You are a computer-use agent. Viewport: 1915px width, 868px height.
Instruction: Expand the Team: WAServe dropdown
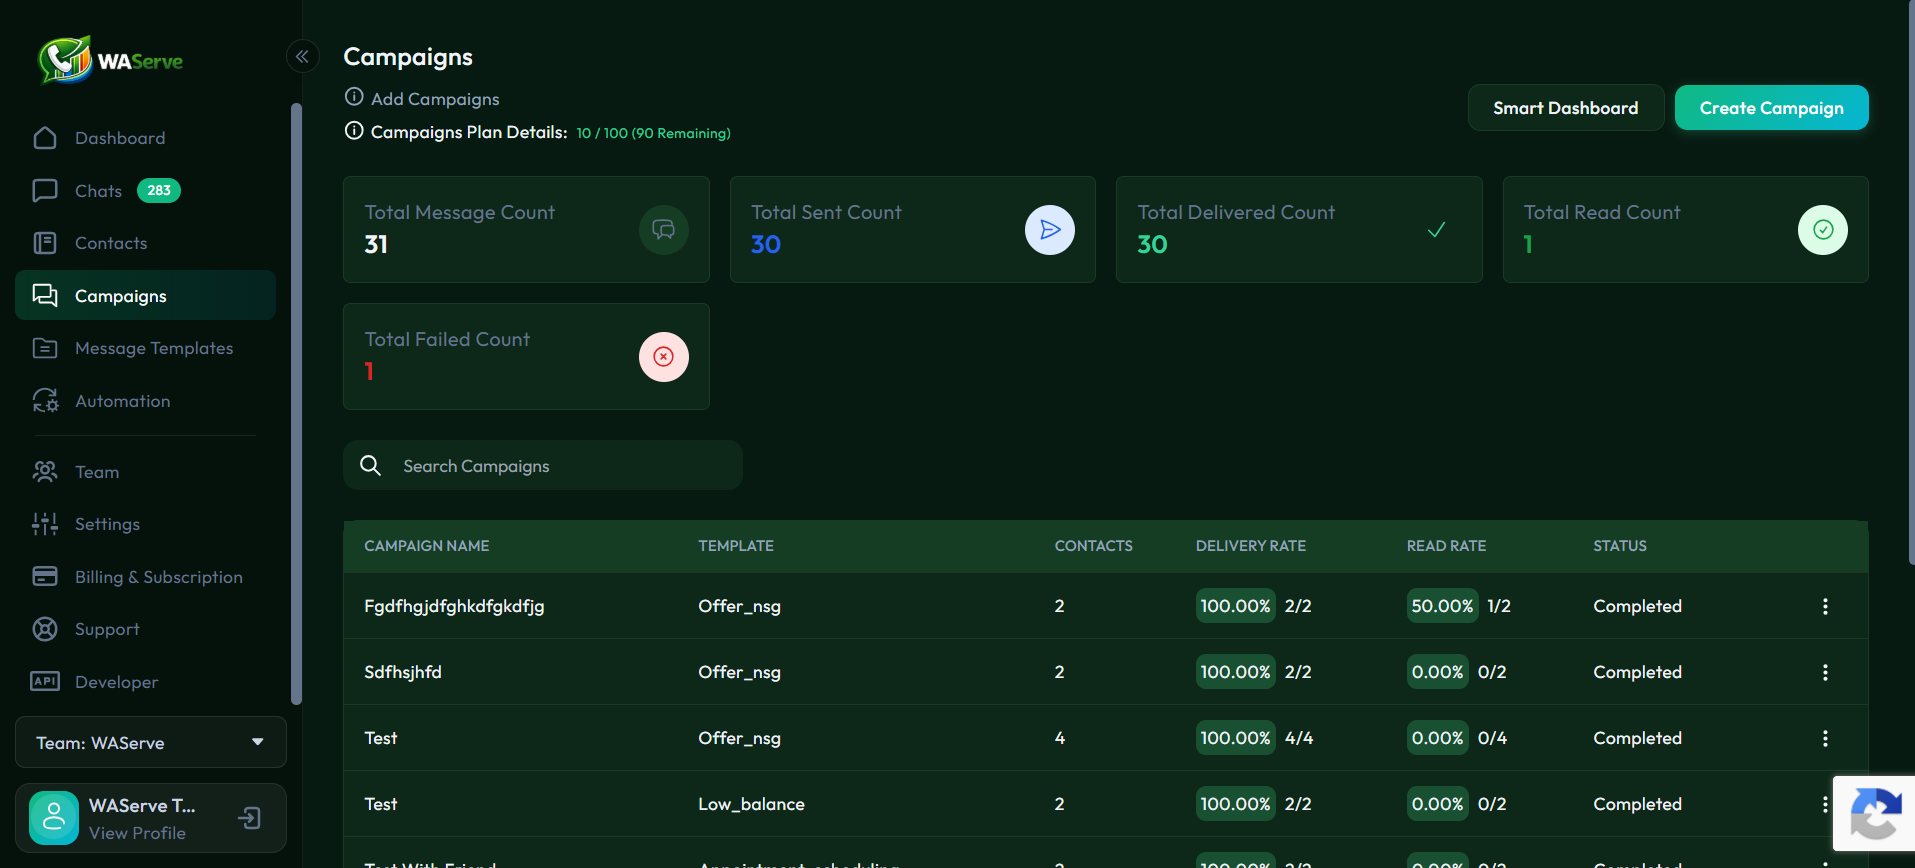pos(151,742)
